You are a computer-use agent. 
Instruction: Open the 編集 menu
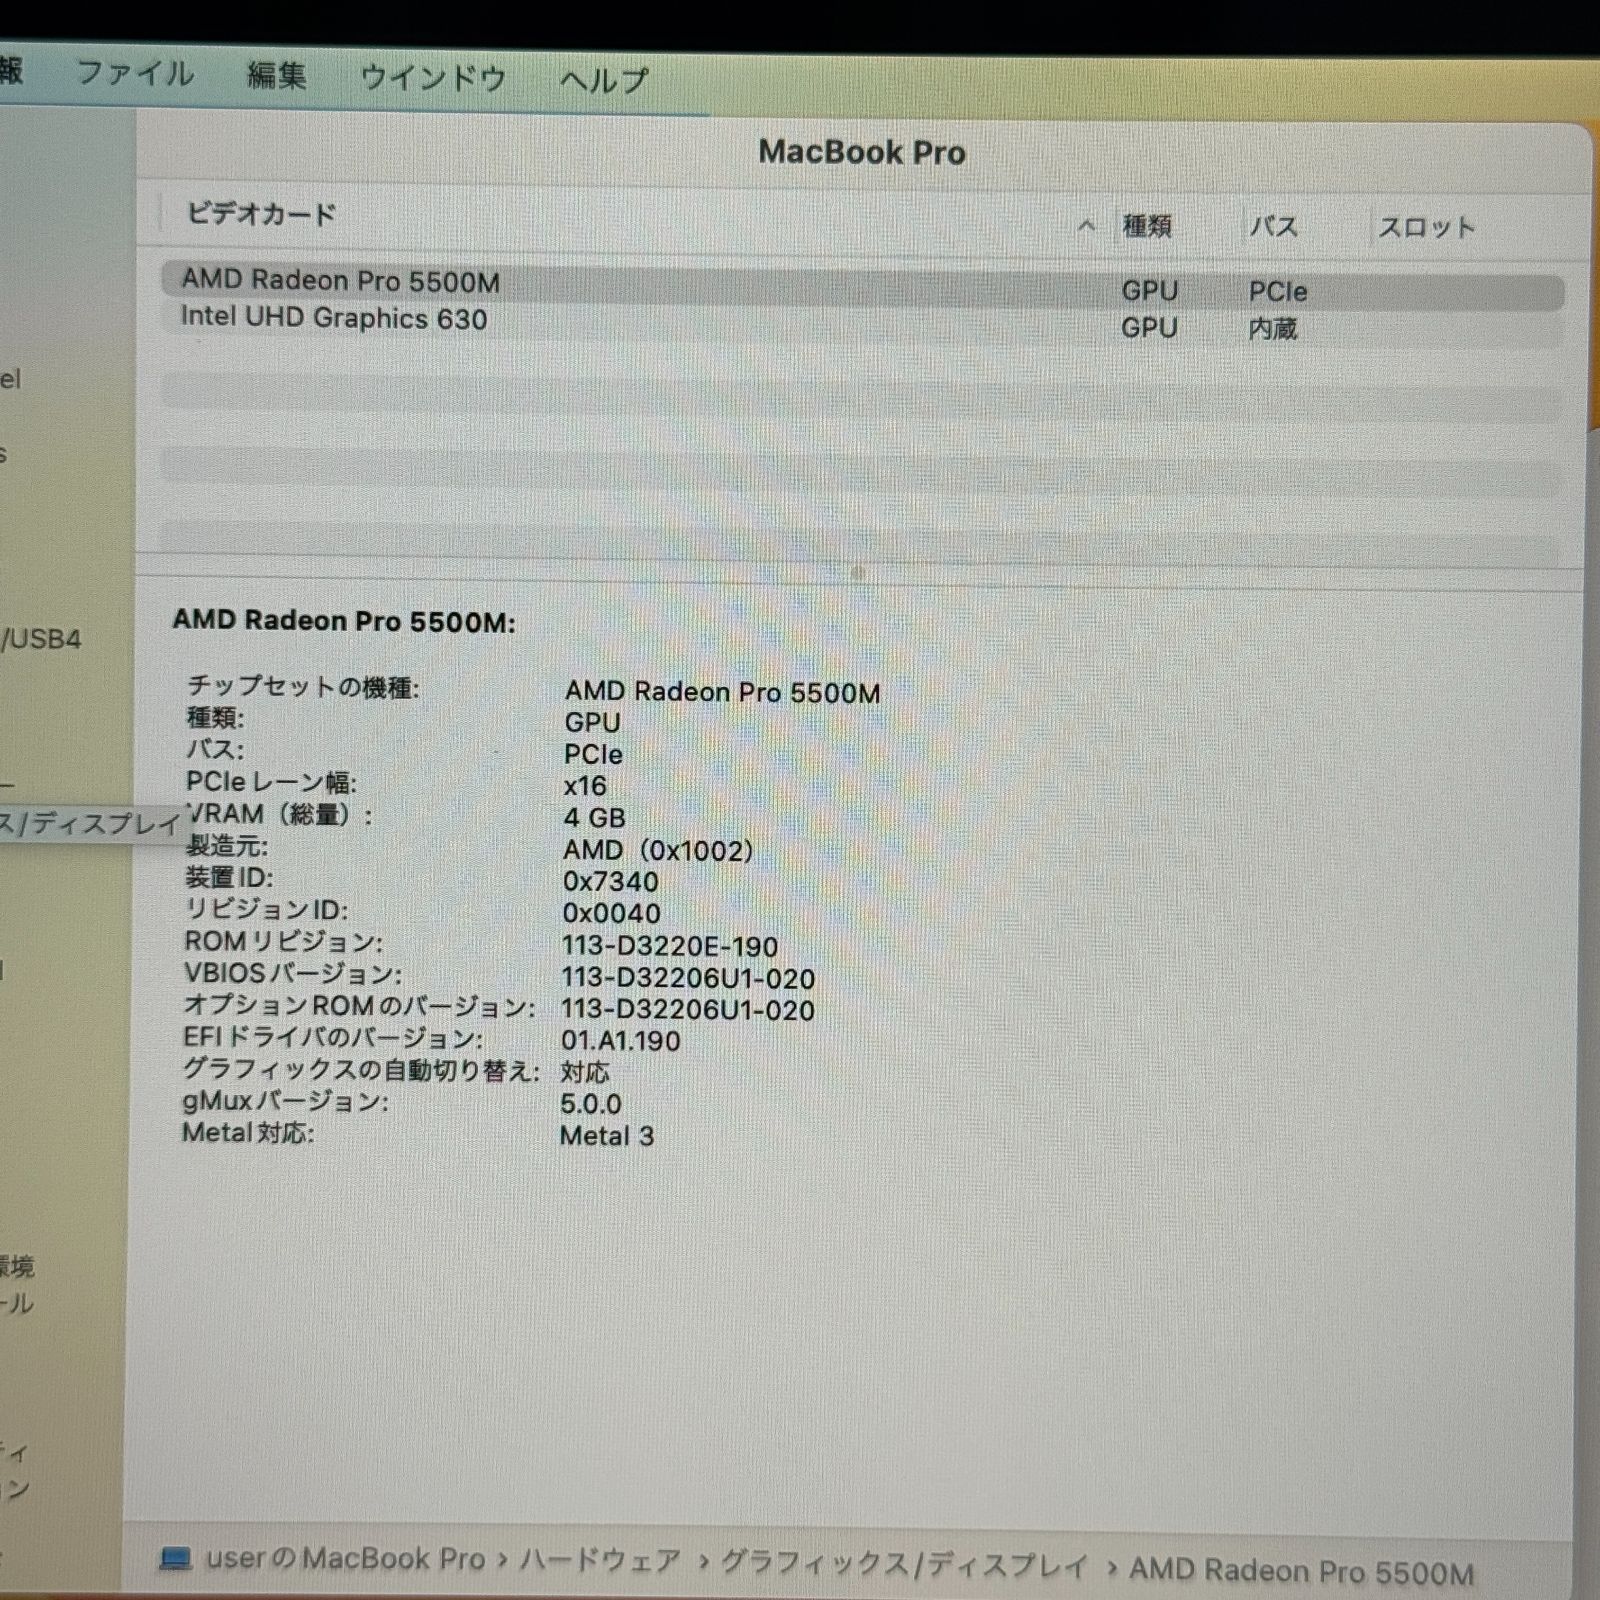point(277,76)
